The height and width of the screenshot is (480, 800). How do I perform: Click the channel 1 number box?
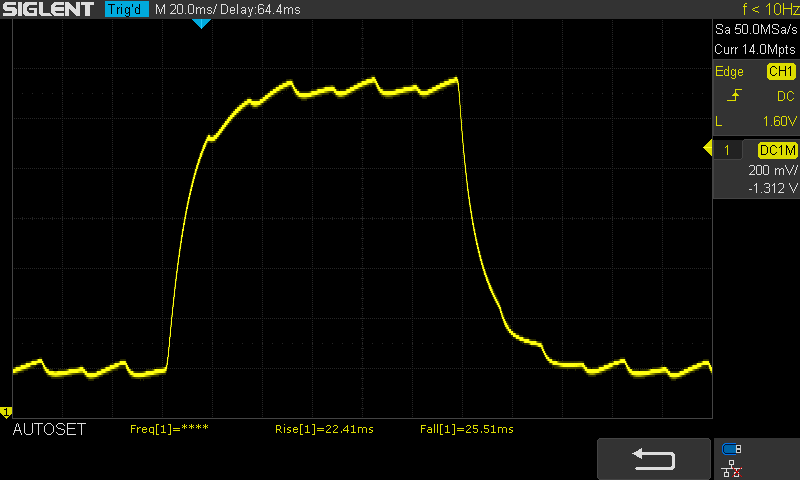pyautogui.click(x=727, y=150)
